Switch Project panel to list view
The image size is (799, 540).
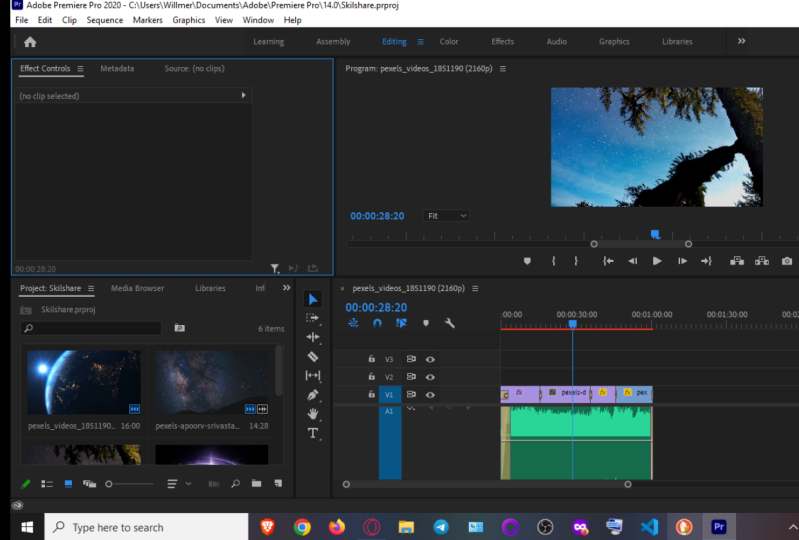(47, 484)
